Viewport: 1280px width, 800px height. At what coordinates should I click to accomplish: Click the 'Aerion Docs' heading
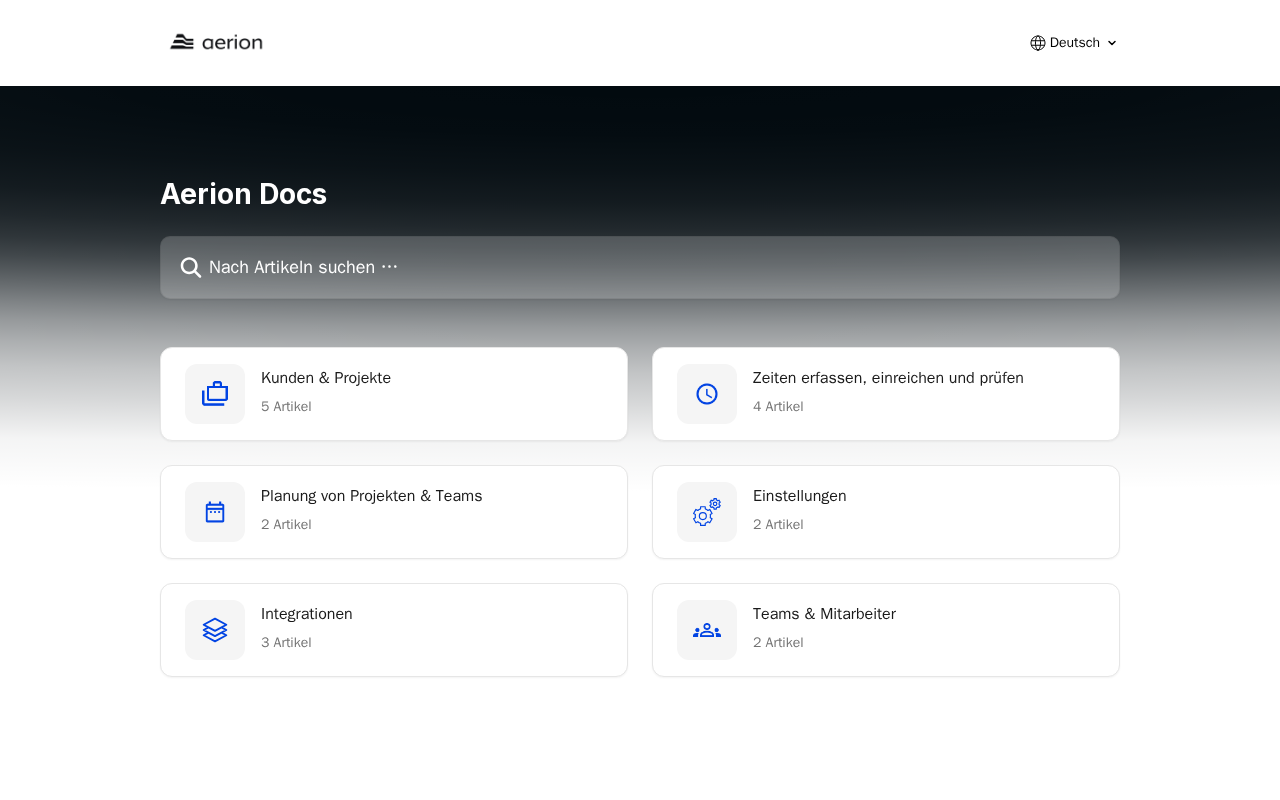click(243, 194)
